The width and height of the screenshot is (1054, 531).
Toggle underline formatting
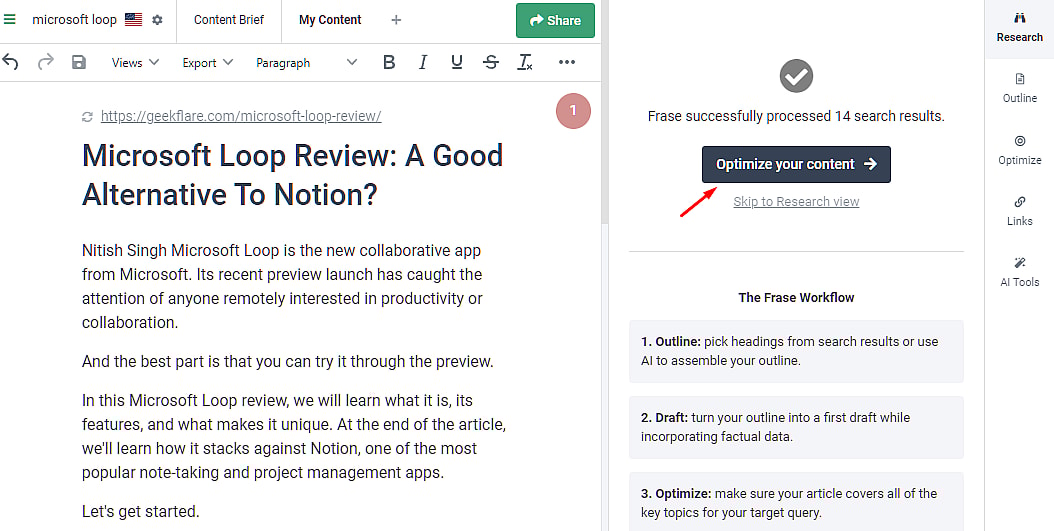click(x=457, y=63)
